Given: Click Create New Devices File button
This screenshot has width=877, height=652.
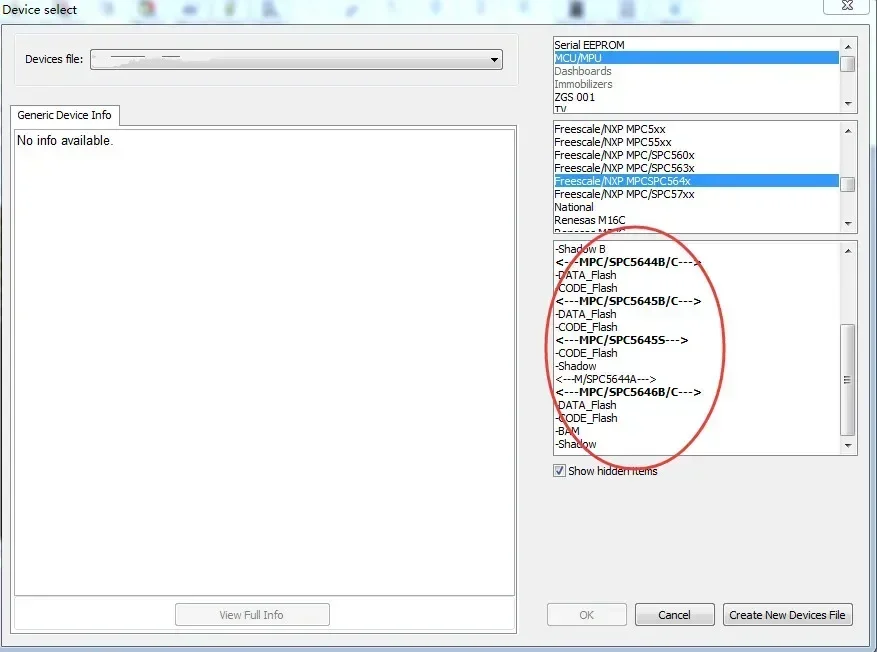Looking at the screenshot, I should 788,615.
